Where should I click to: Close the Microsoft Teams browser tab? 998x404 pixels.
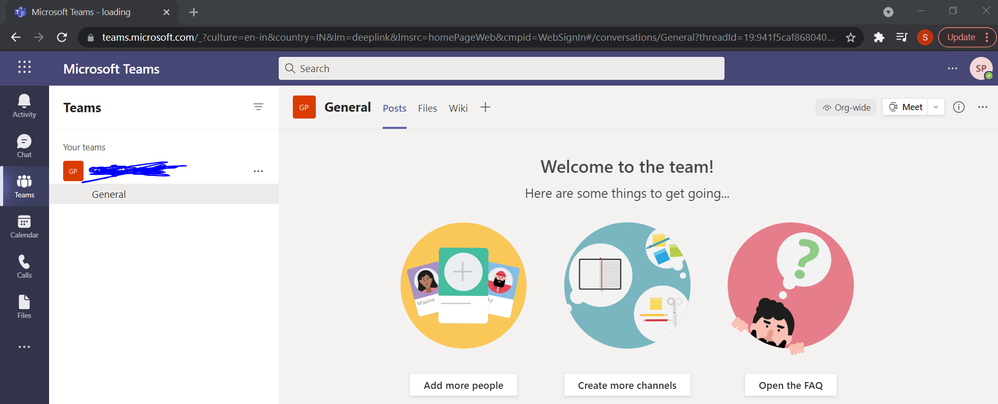(x=166, y=12)
